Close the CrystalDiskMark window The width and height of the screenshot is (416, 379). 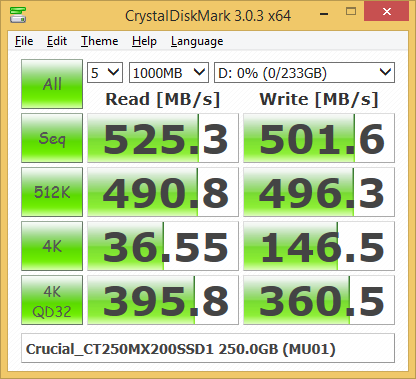coord(387,11)
